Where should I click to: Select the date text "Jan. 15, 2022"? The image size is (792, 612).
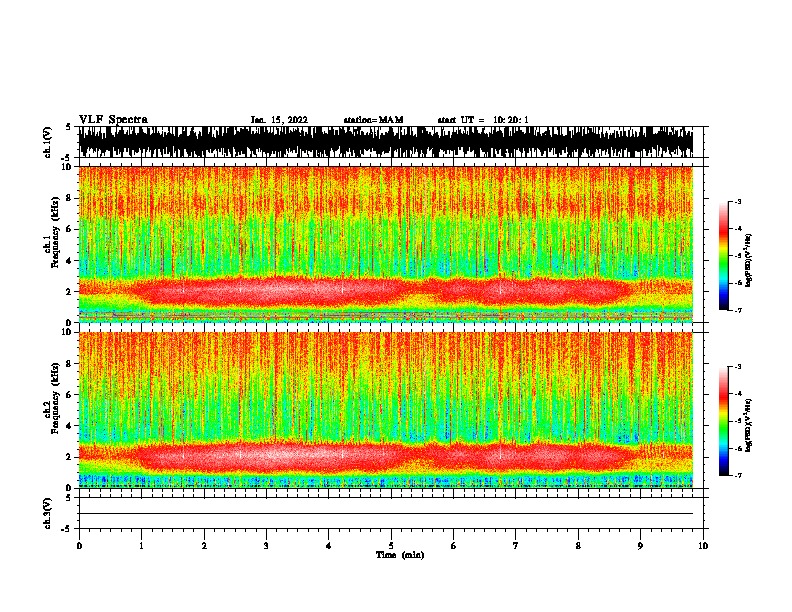click(279, 120)
